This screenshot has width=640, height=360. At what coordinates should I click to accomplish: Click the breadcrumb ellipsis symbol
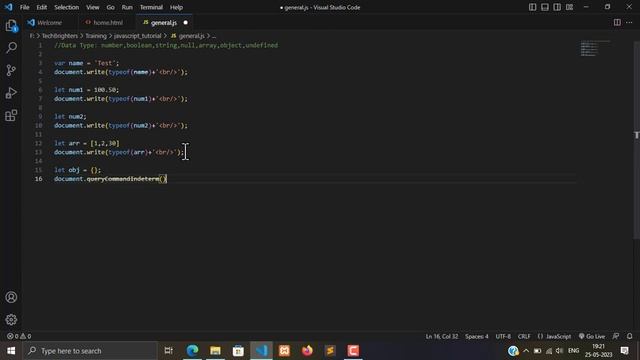point(214,36)
